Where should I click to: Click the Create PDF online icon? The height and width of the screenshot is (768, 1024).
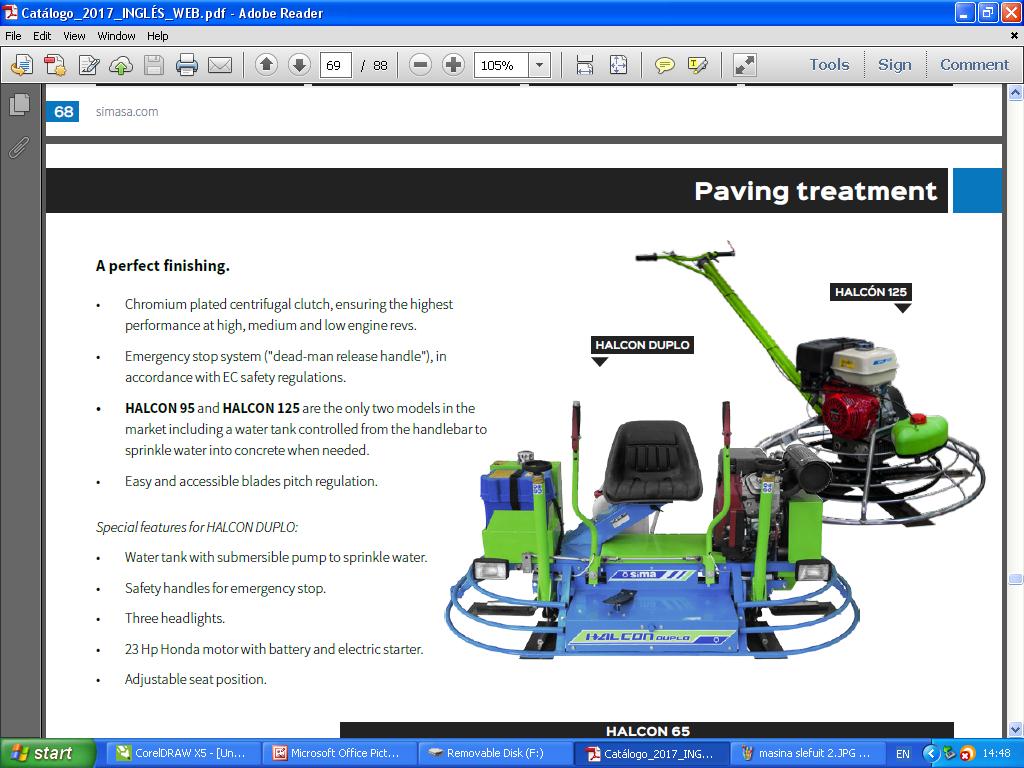point(22,65)
